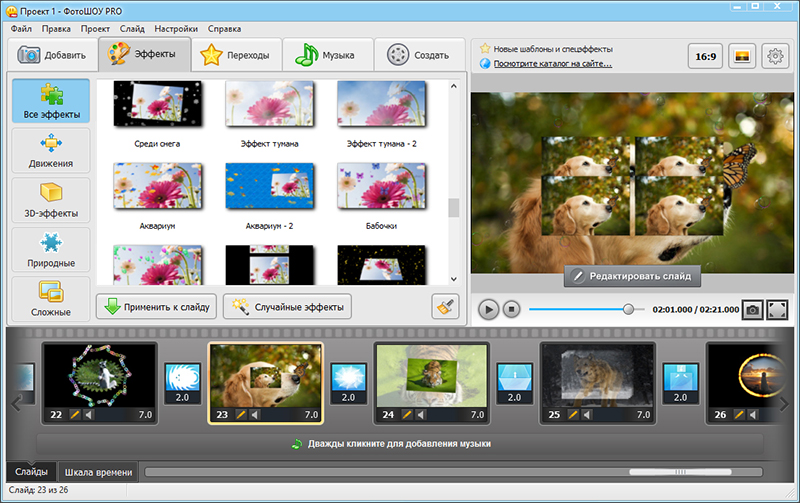Click the 16:9 aspect ratio button
The height and width of the screenshot is (503, 800).
point(706,56)
